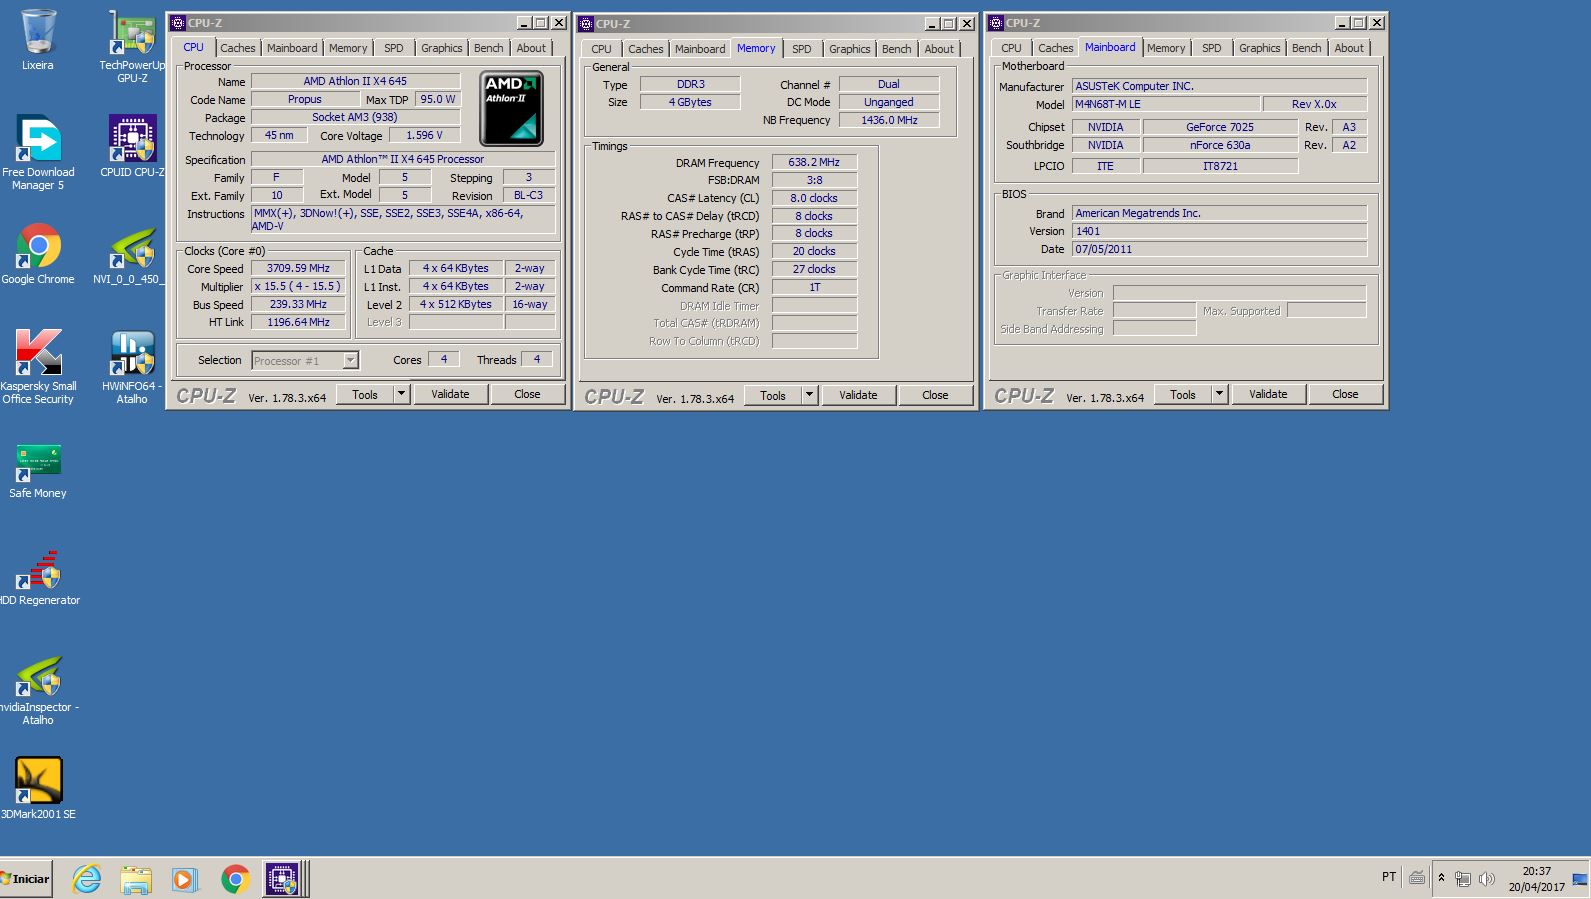
Task: Open Free Download Manager 5 shortcut
Action: coord(38,152)
